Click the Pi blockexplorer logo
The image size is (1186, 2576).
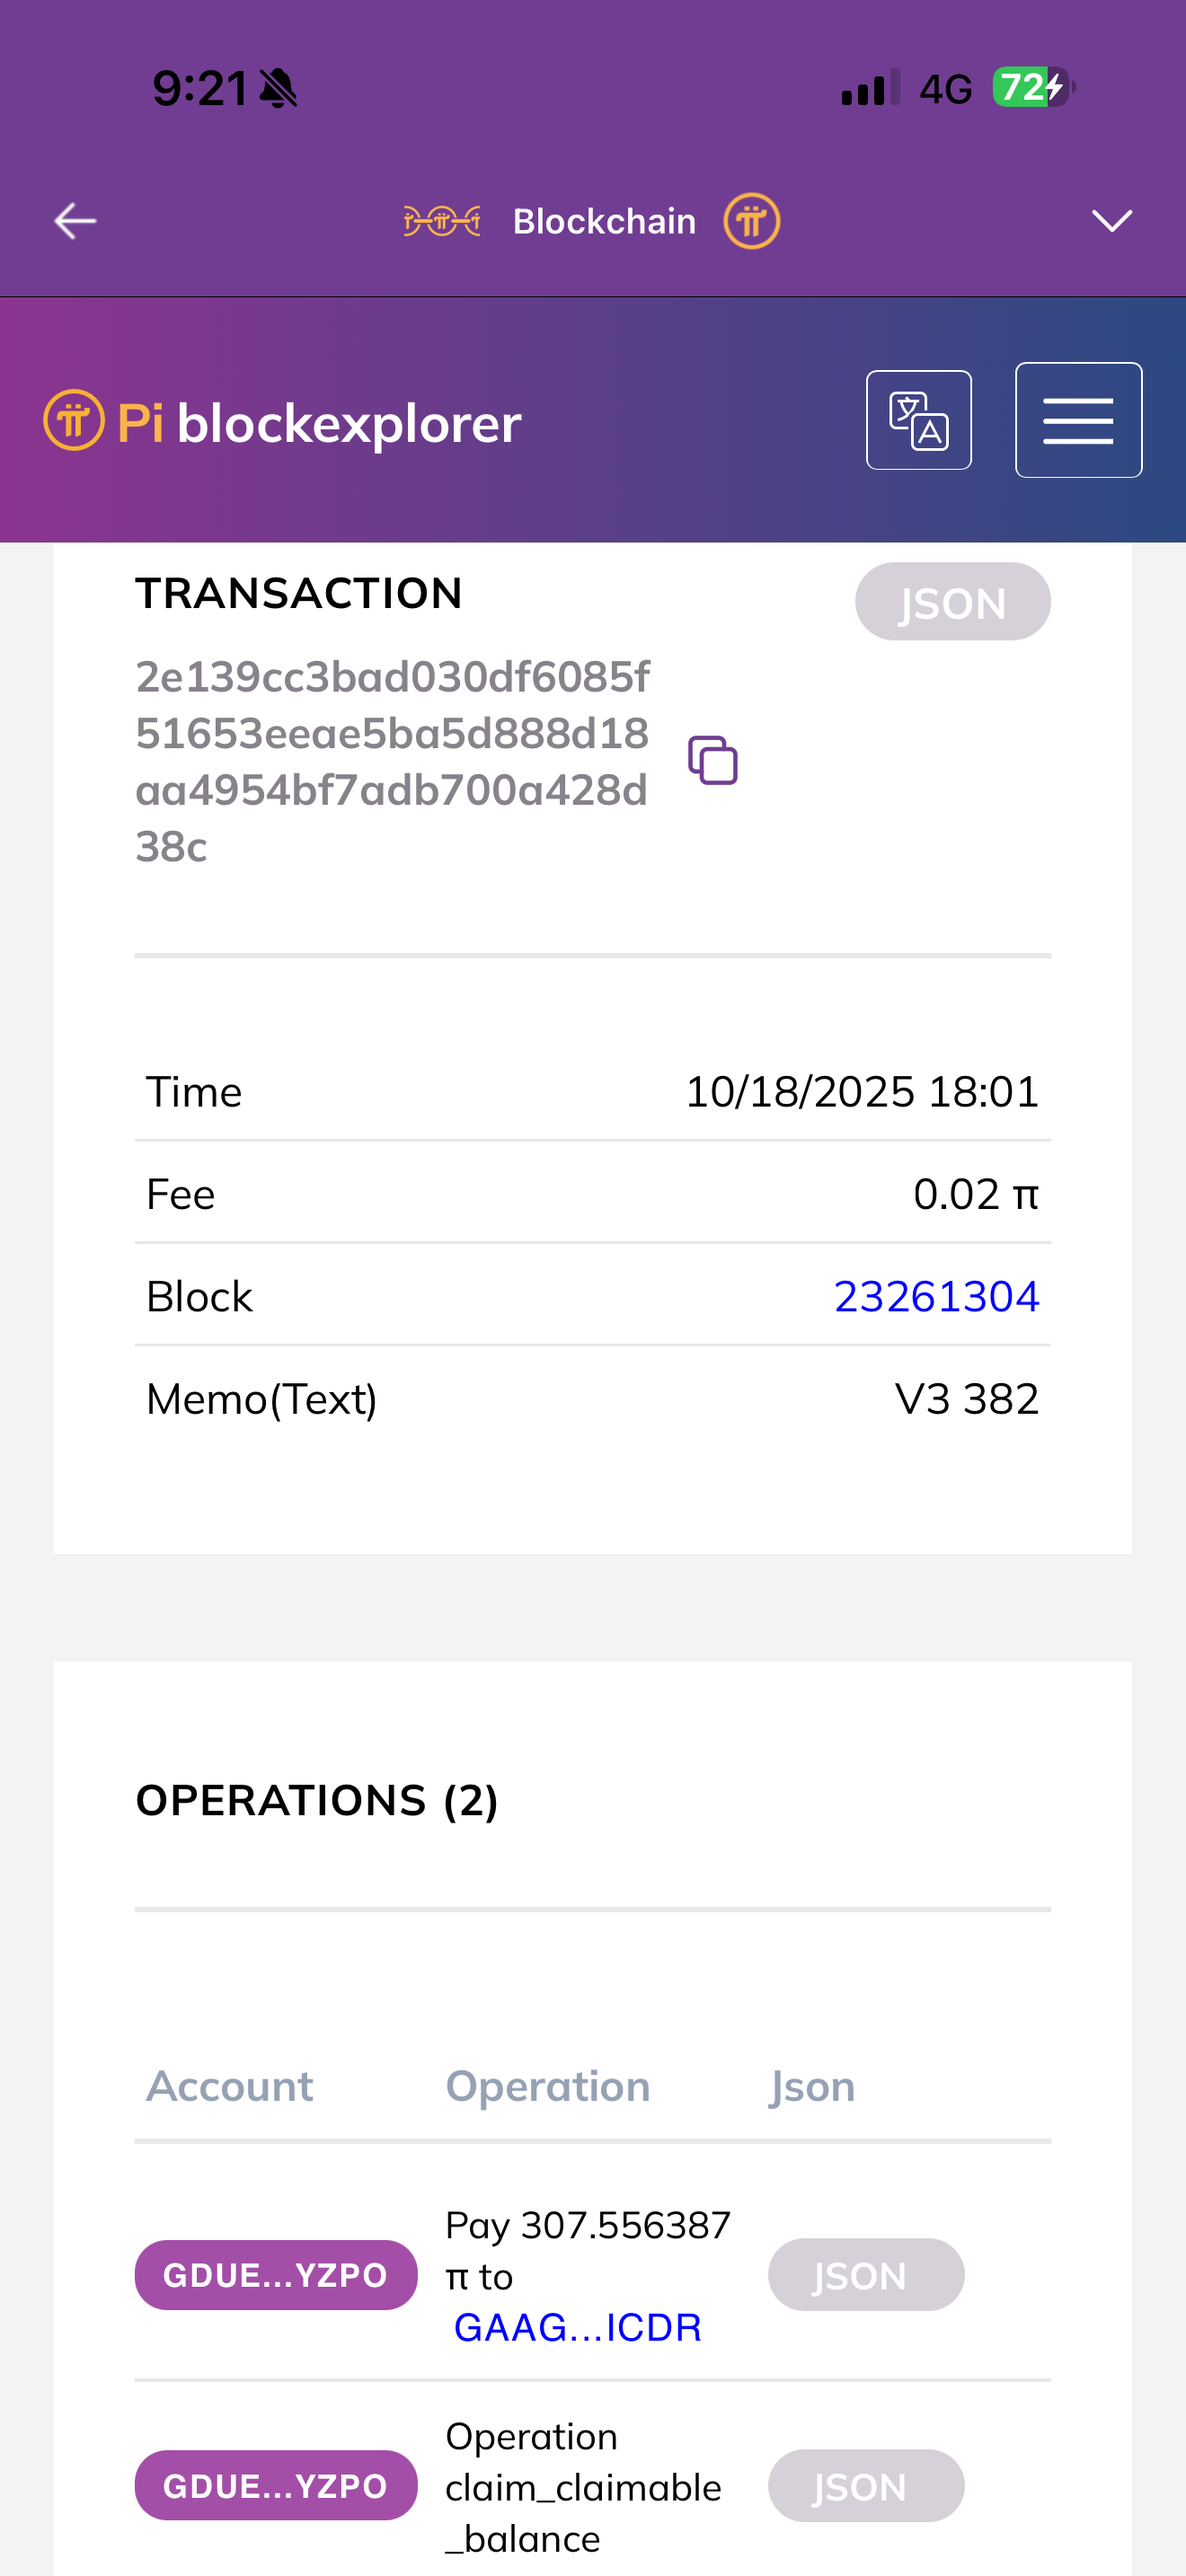[283, 422]
